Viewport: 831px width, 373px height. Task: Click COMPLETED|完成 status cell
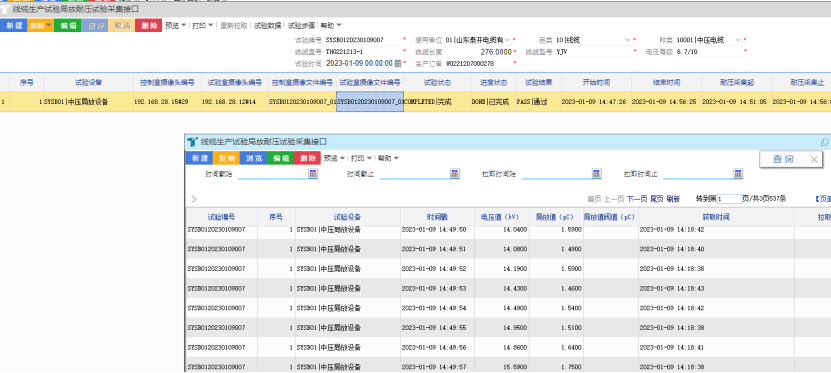click(x=438, y=102)
